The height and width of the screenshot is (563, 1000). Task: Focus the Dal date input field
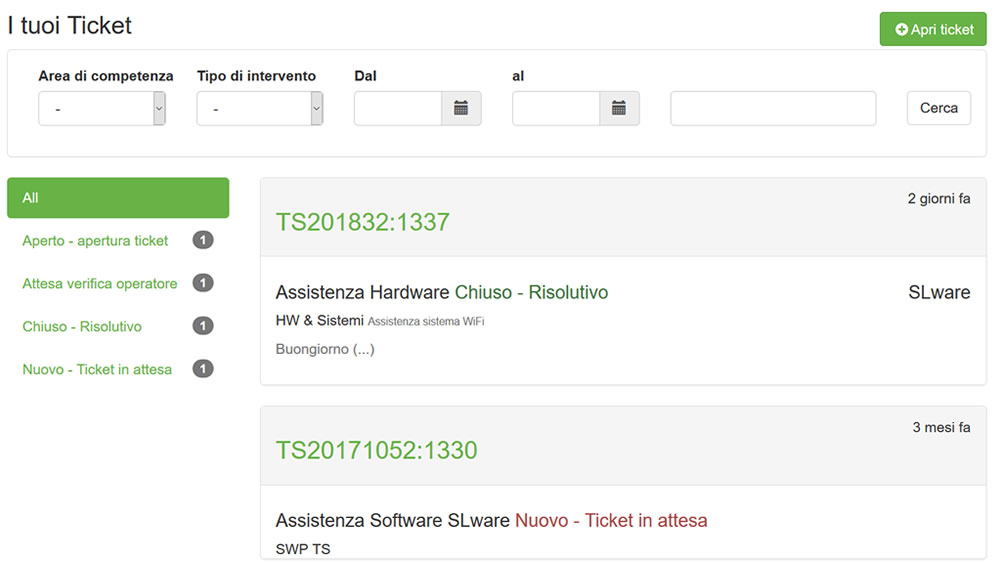click(x=398, y=108)
